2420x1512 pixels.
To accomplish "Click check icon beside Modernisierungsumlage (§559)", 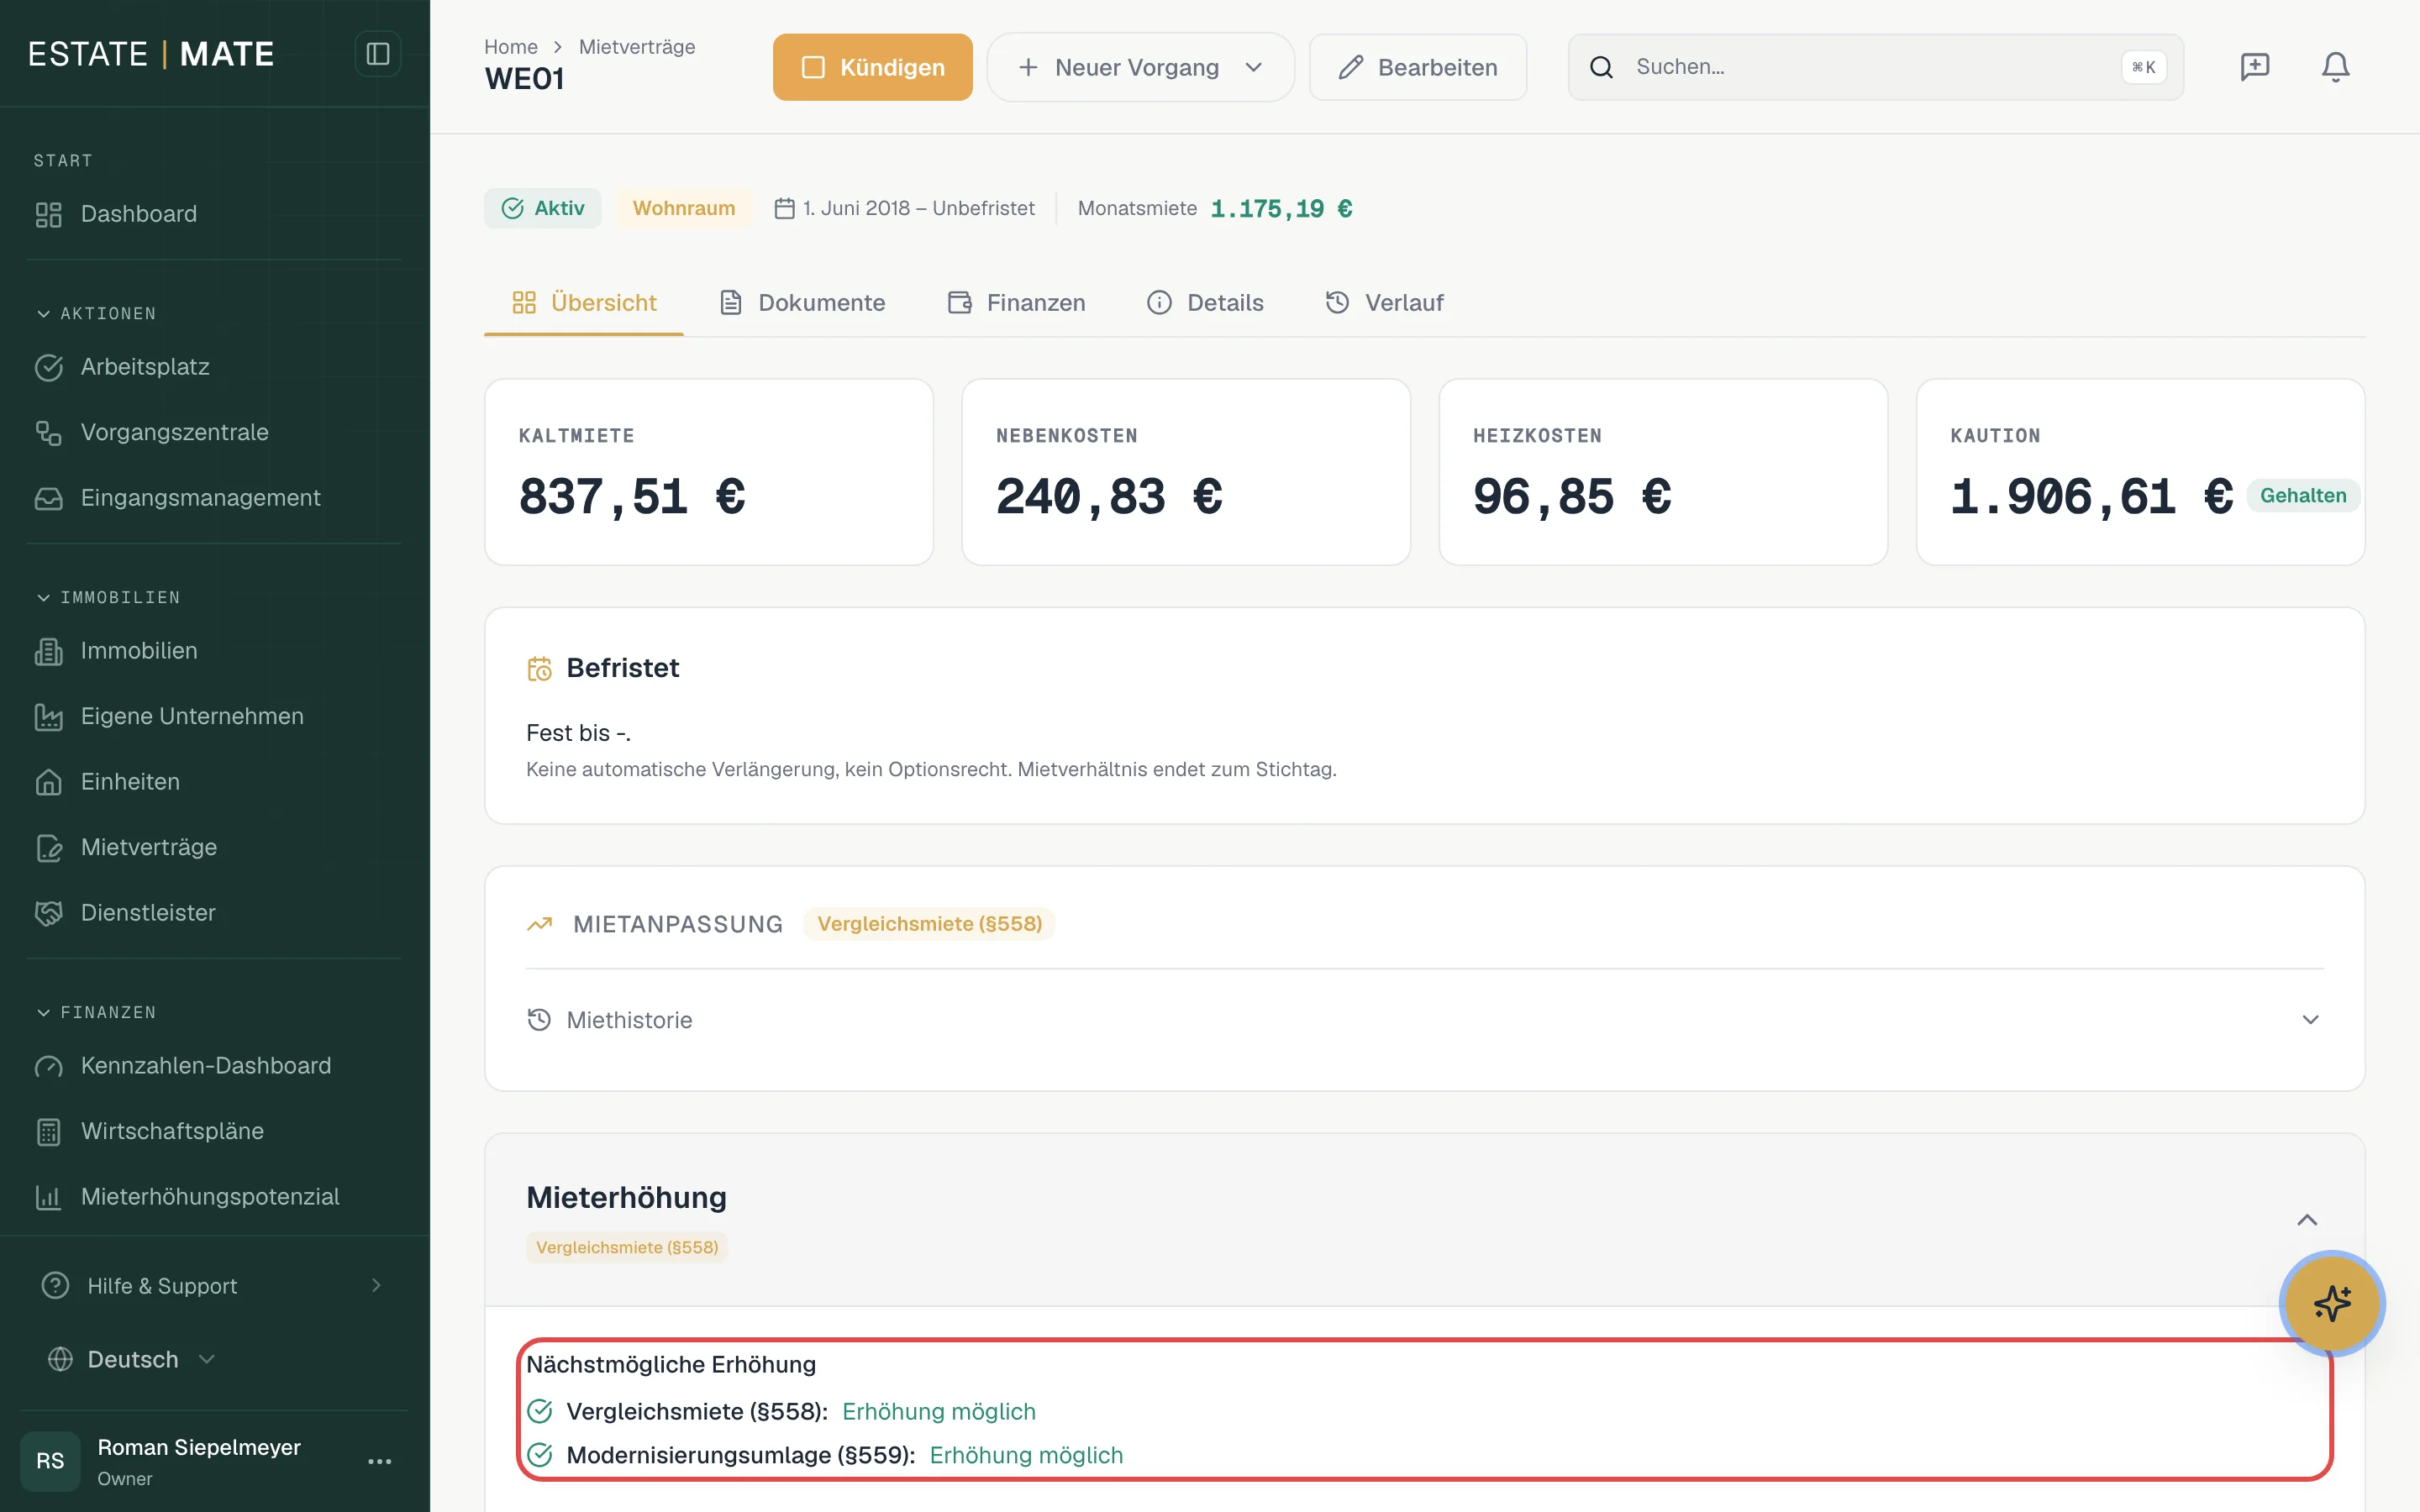I will coord(539,1455).
